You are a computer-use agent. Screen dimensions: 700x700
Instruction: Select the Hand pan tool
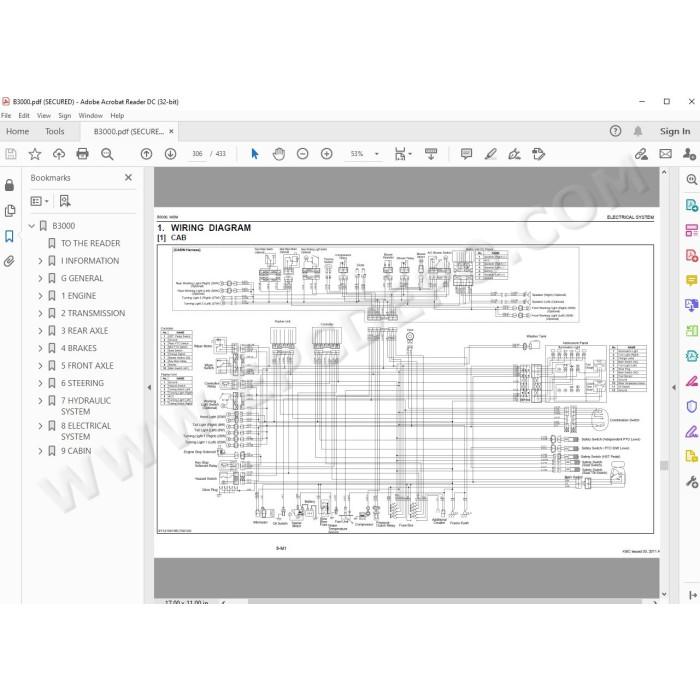tap(279, 154)
